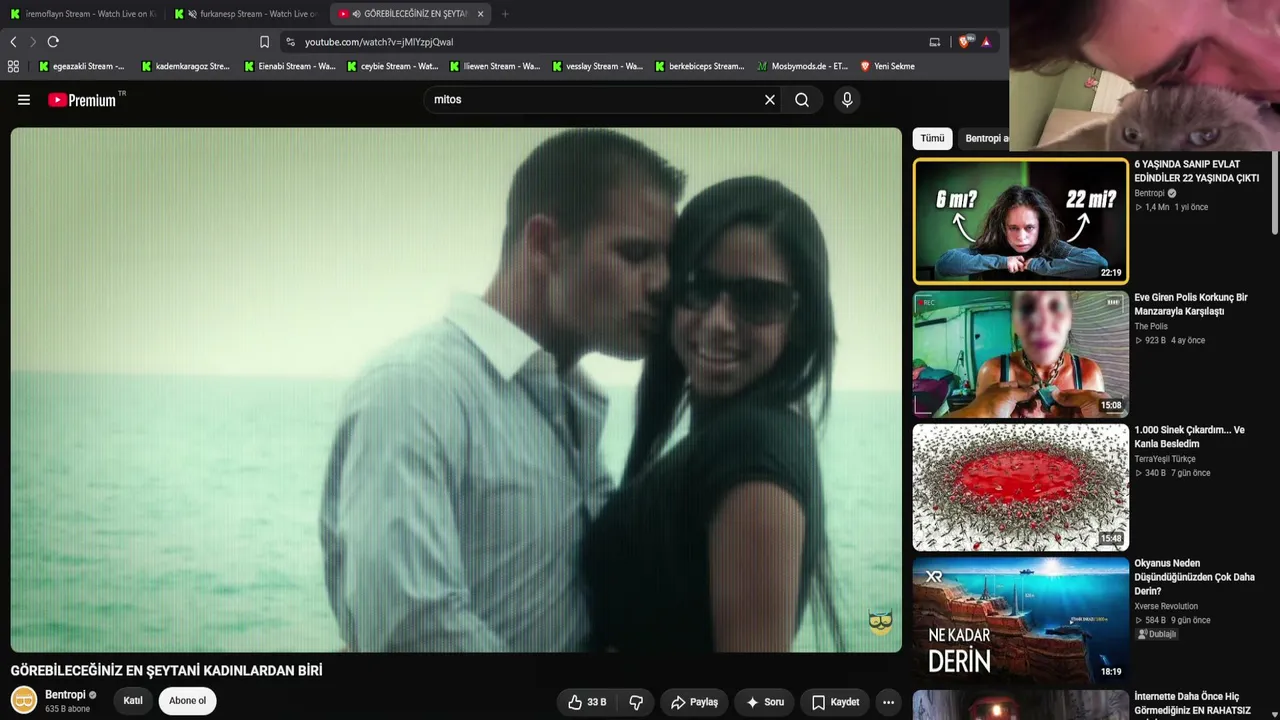Screen dimensions: 1280x720
Task: Go back using the browser back arrow
Action: (13, 42)
